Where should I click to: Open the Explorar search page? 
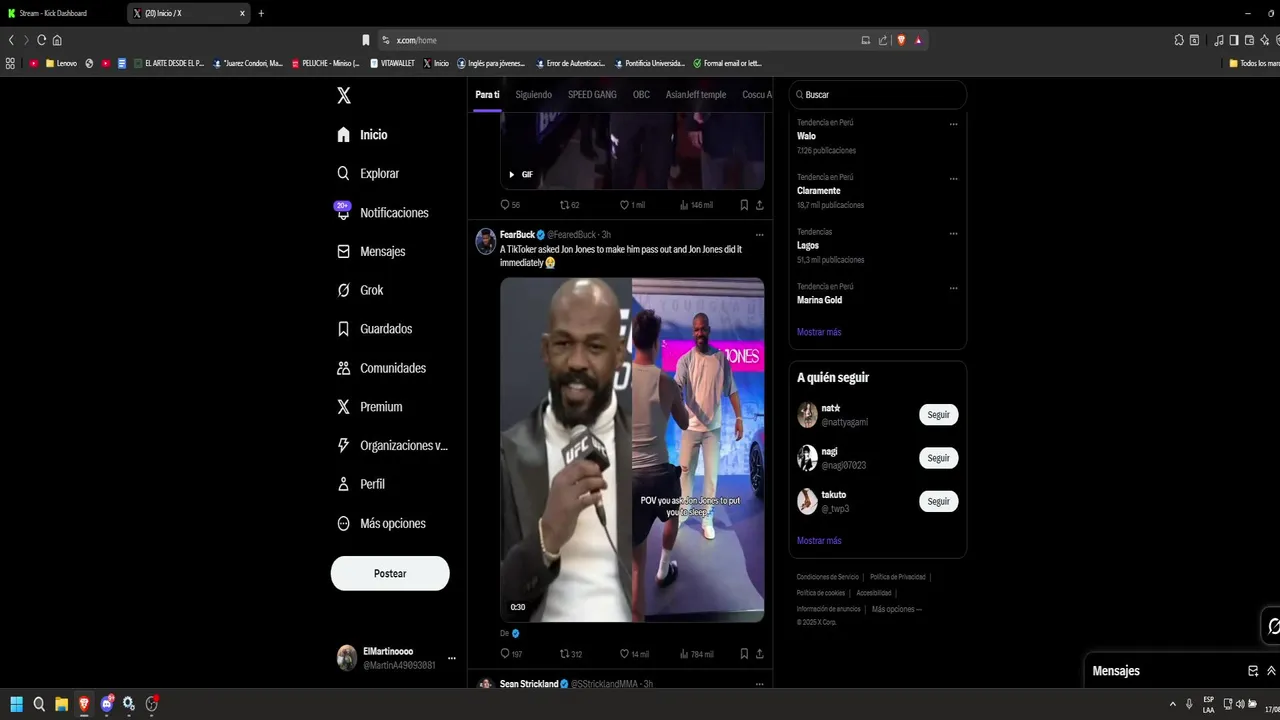368,173
